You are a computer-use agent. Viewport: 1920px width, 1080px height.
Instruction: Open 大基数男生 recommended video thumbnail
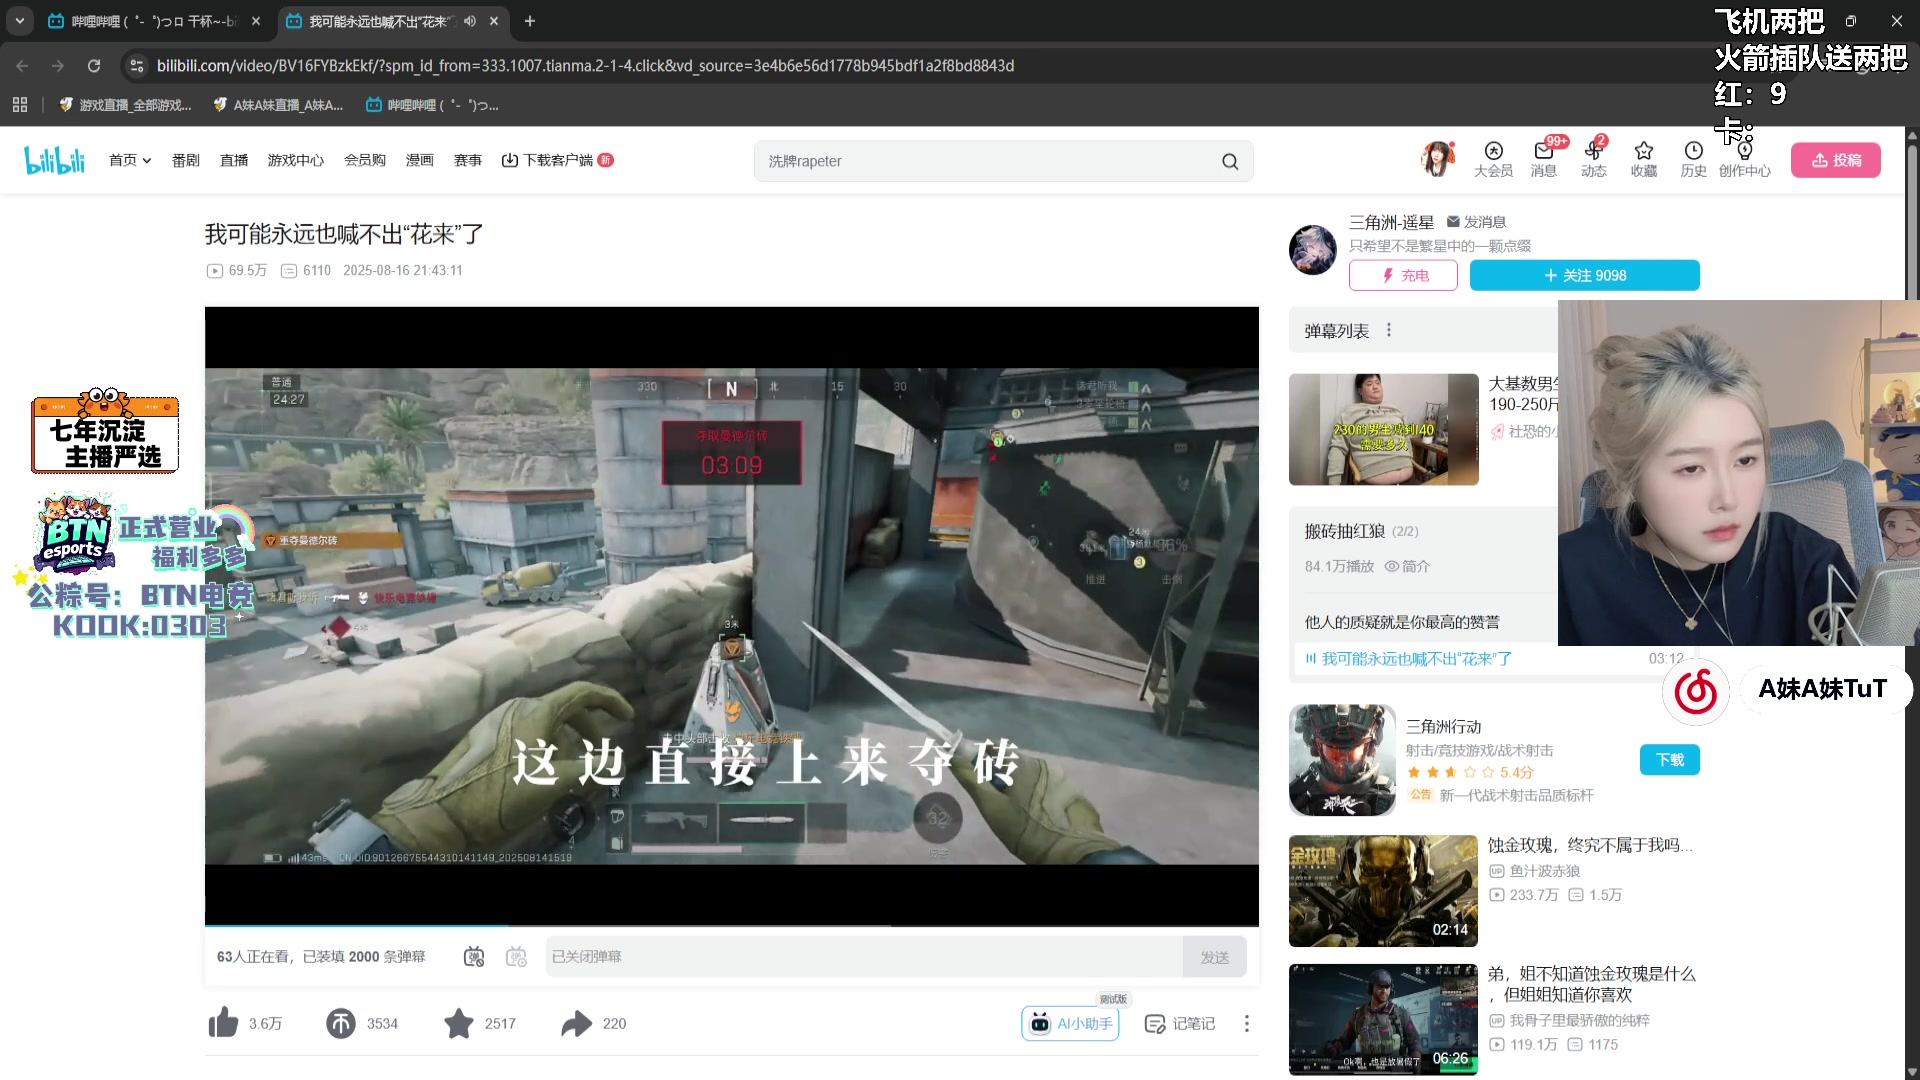pyautogui.click(x=1383, y=429)
